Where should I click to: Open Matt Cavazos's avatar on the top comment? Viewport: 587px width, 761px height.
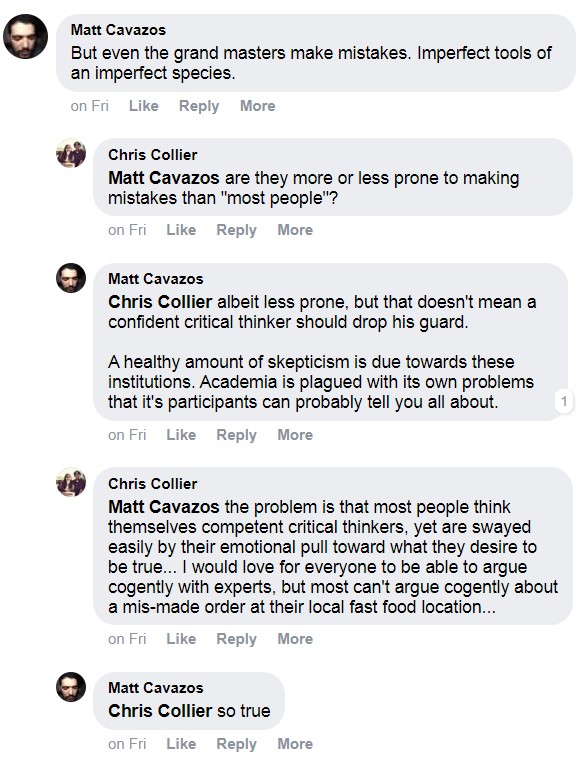point(25,36)
